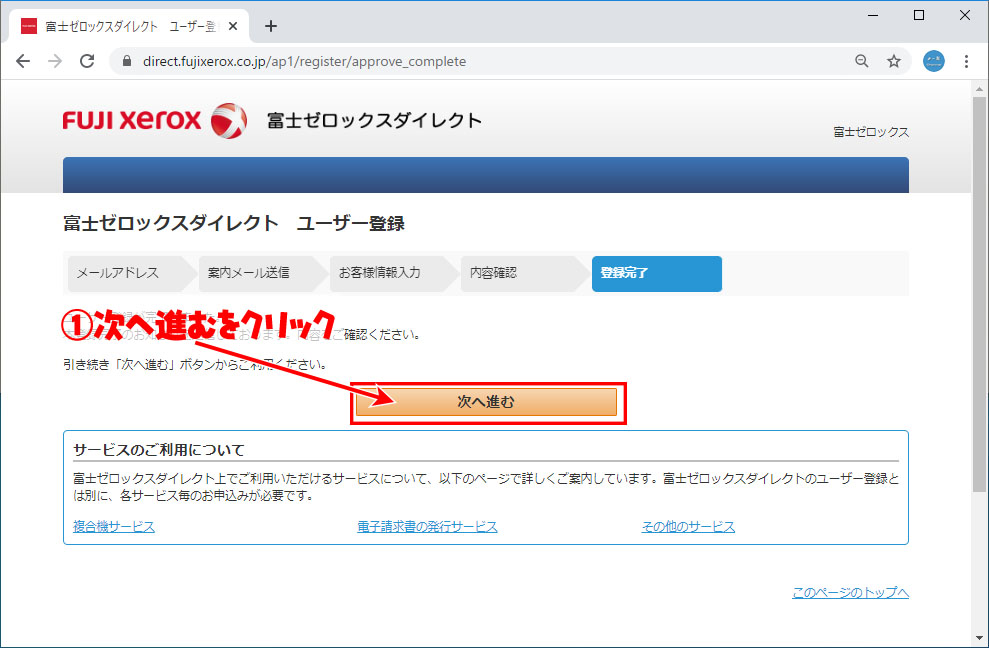Click the scrollbar down arrow
The height and width of the screenshot is (648, 989).
[979, 637]
